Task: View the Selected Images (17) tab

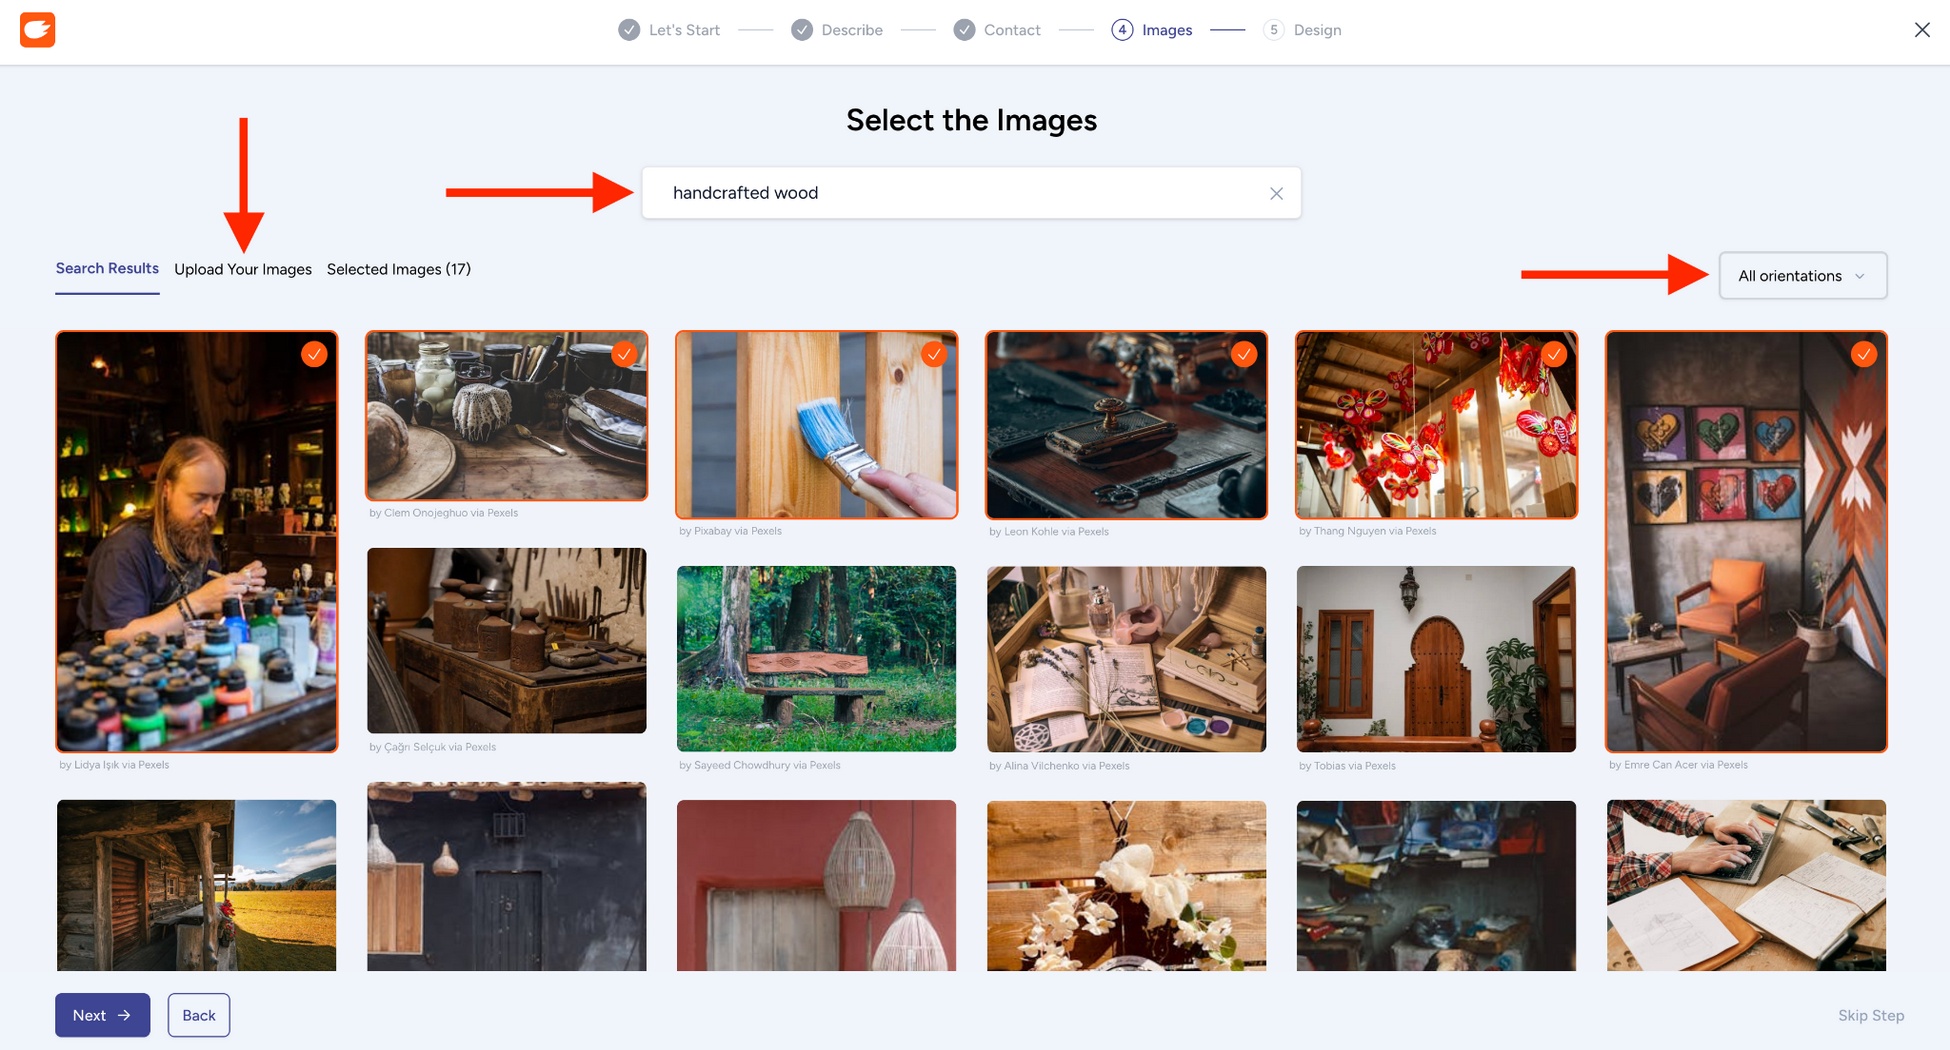Action: coord(398,268)
